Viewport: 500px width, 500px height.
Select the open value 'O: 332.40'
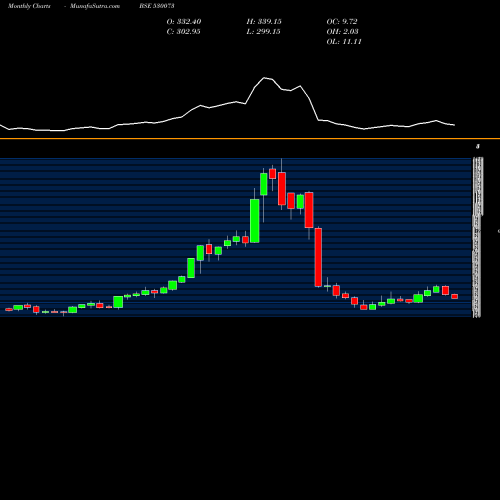184,22
